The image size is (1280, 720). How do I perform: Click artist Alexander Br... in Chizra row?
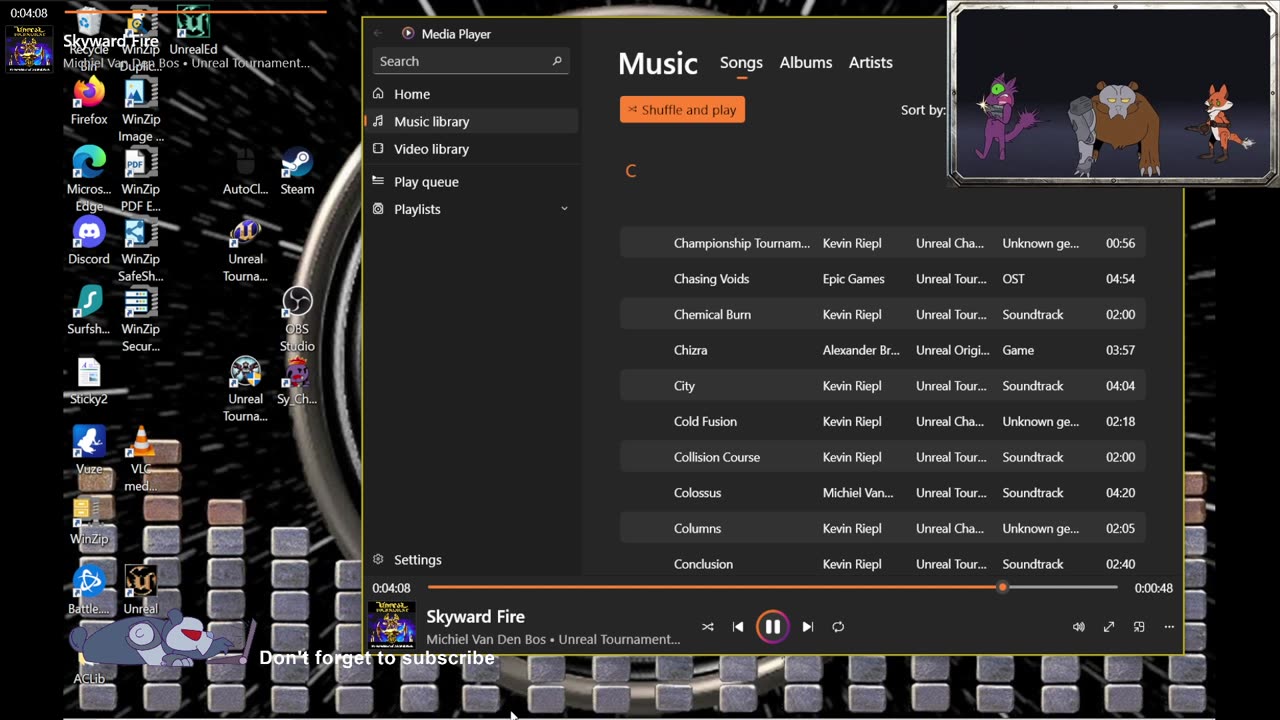[x=861, y=350]
